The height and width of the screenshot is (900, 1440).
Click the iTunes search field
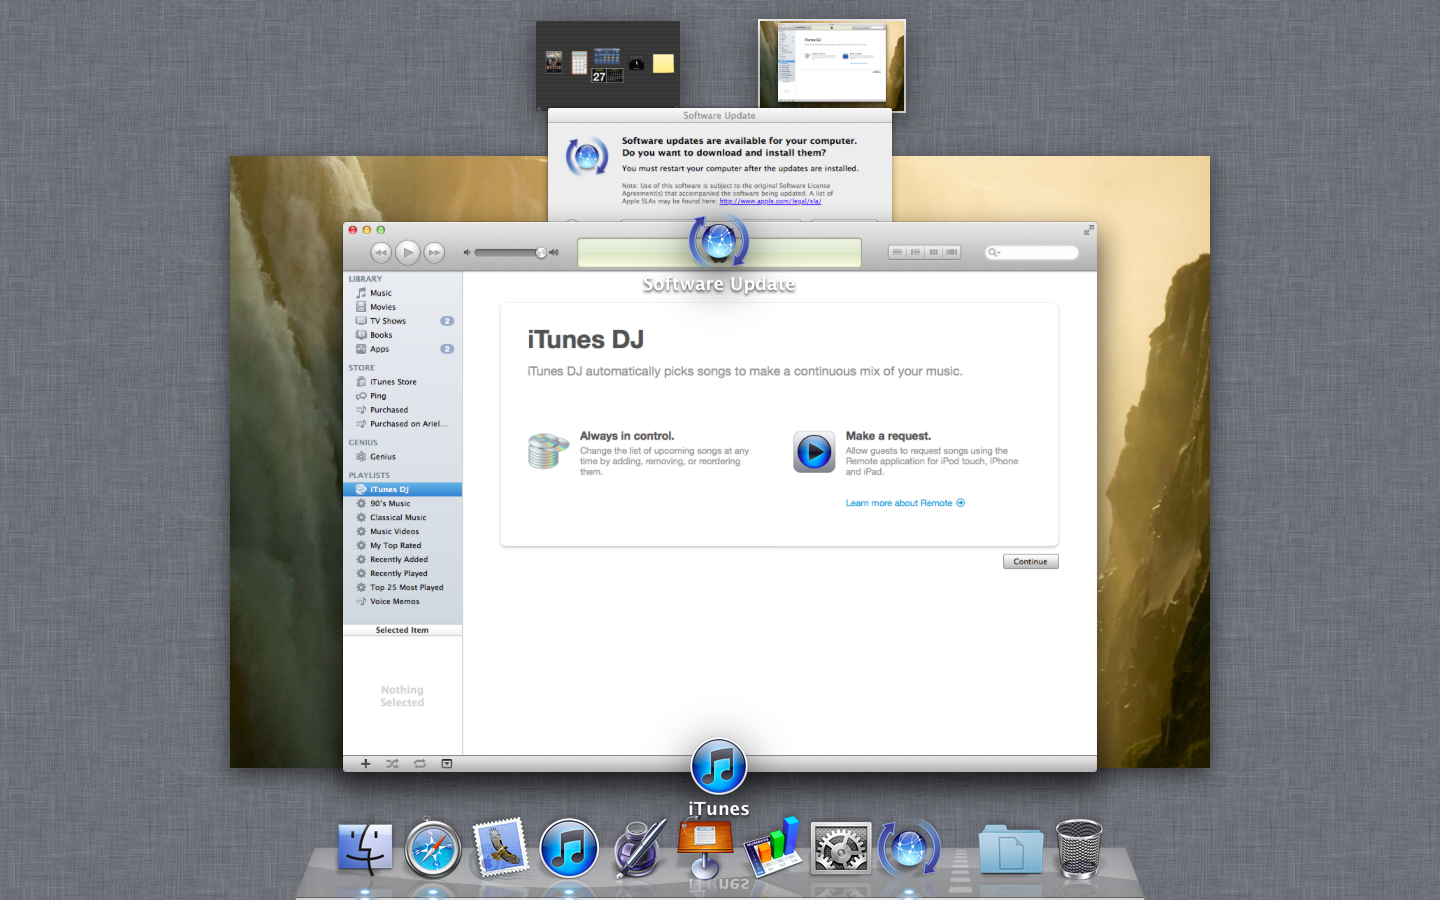pyautogui.click(x=1032, y=252)
